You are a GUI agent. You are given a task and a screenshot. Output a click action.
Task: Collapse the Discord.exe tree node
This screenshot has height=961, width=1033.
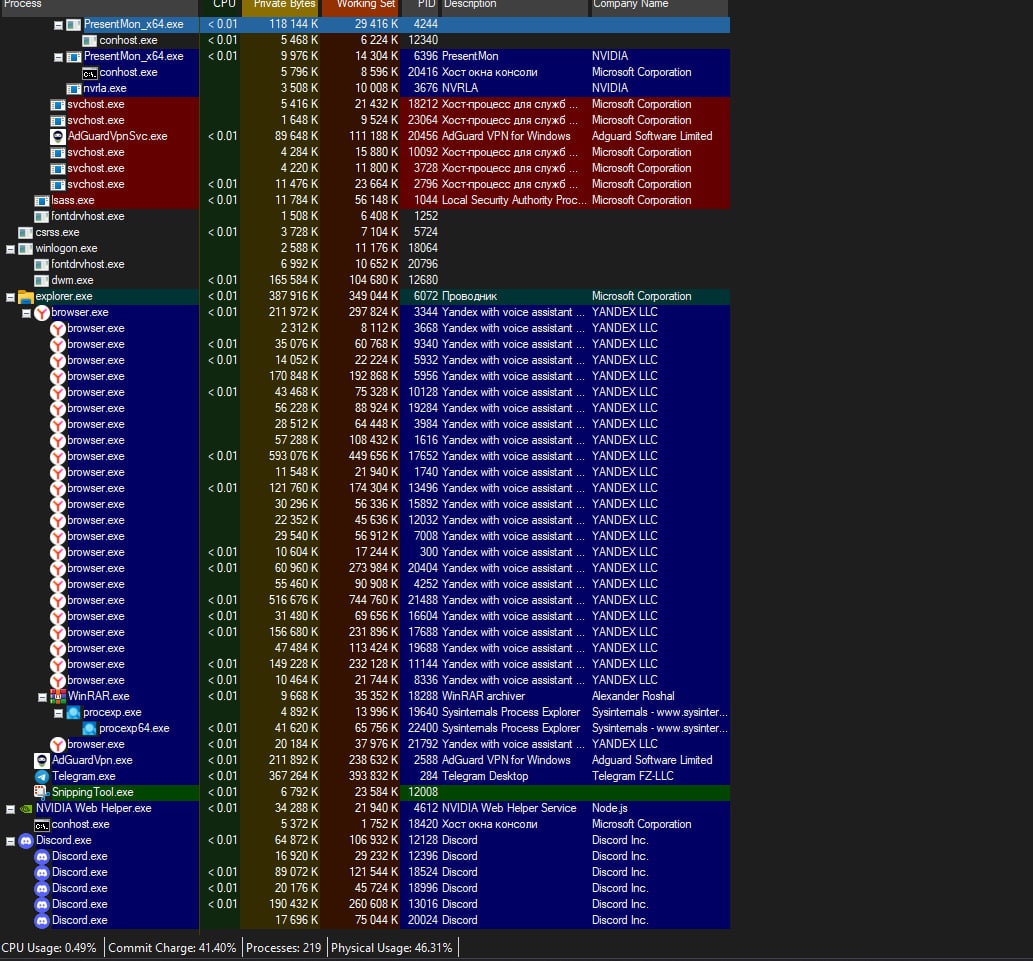(x=11, y=841)
